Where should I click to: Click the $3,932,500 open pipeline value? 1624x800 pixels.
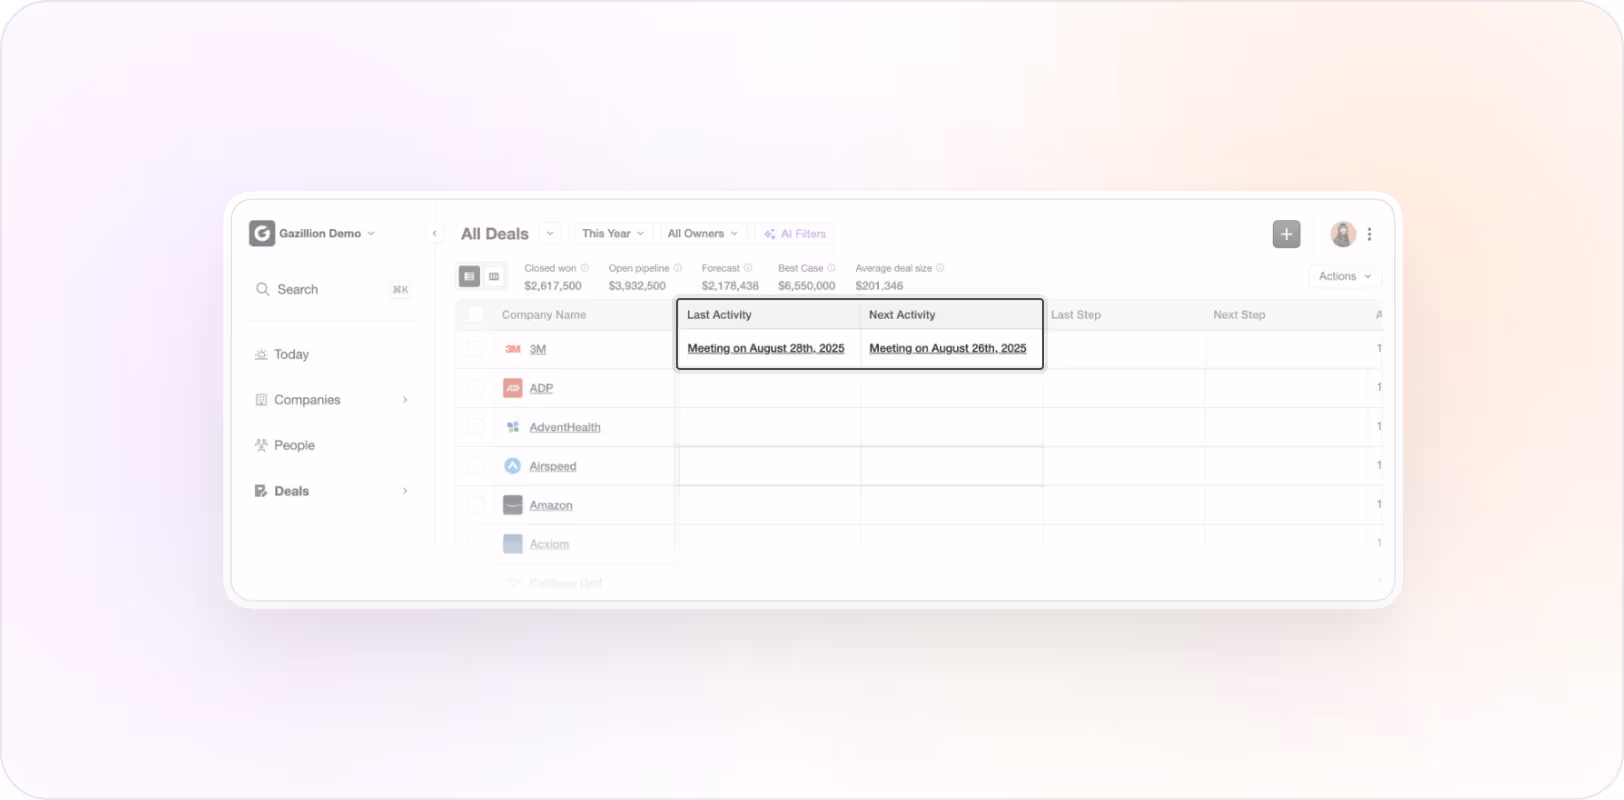click(637, 286)
